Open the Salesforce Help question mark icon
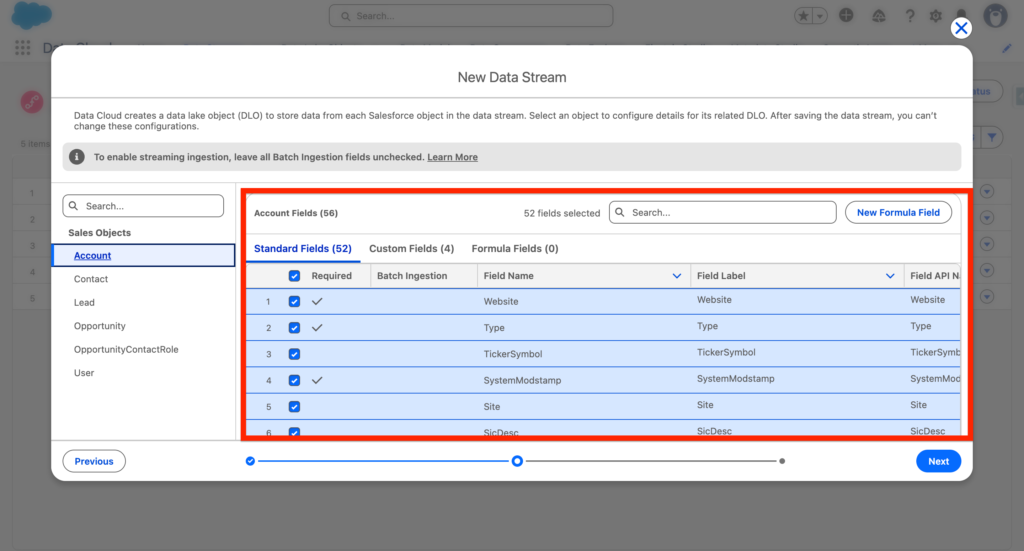This screenshot has height=551, width=1024. pos(910,16)
